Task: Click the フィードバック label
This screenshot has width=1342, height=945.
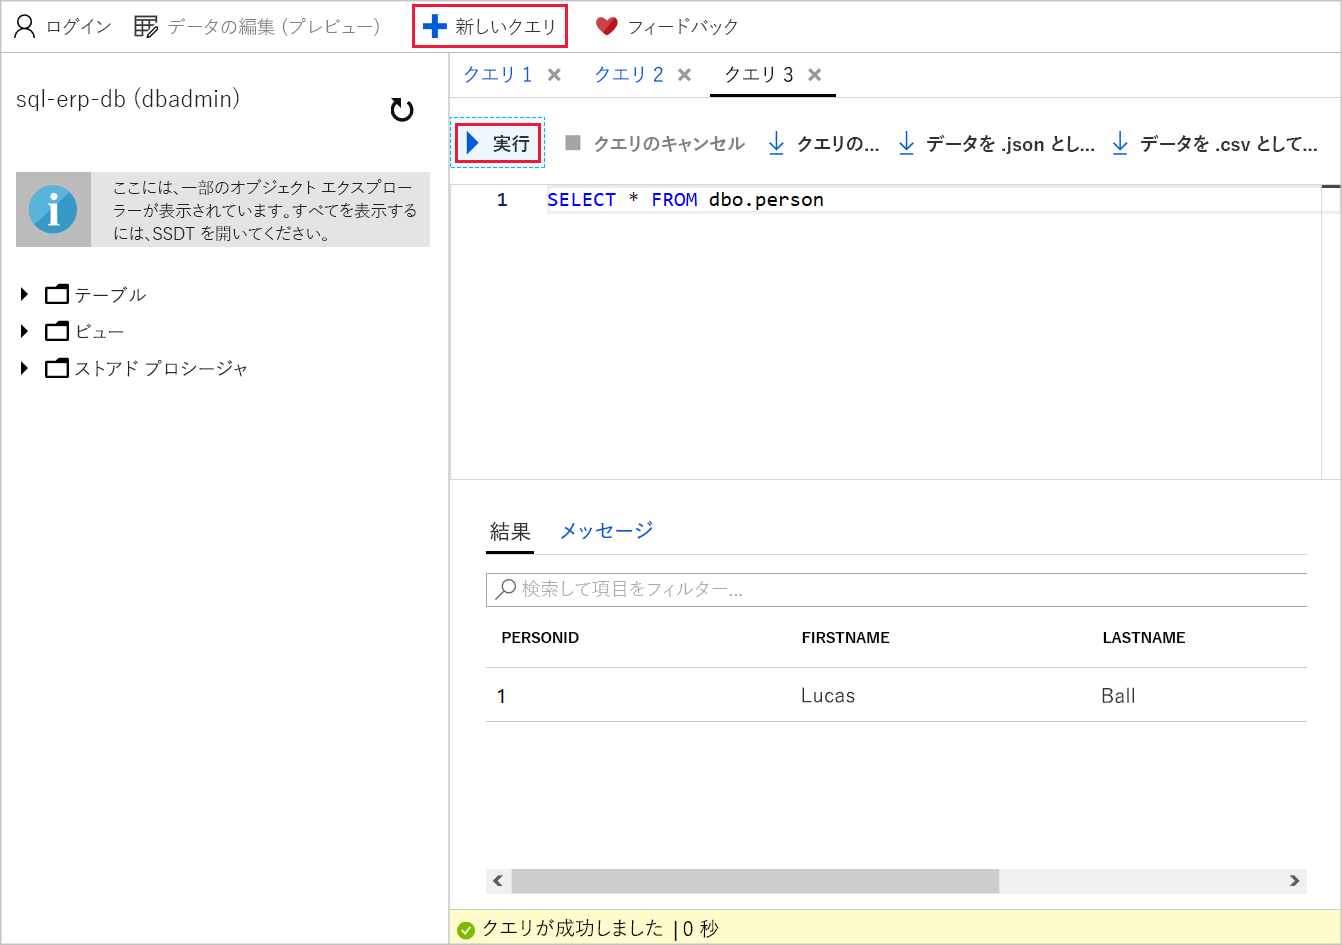Action: [683, 27]
